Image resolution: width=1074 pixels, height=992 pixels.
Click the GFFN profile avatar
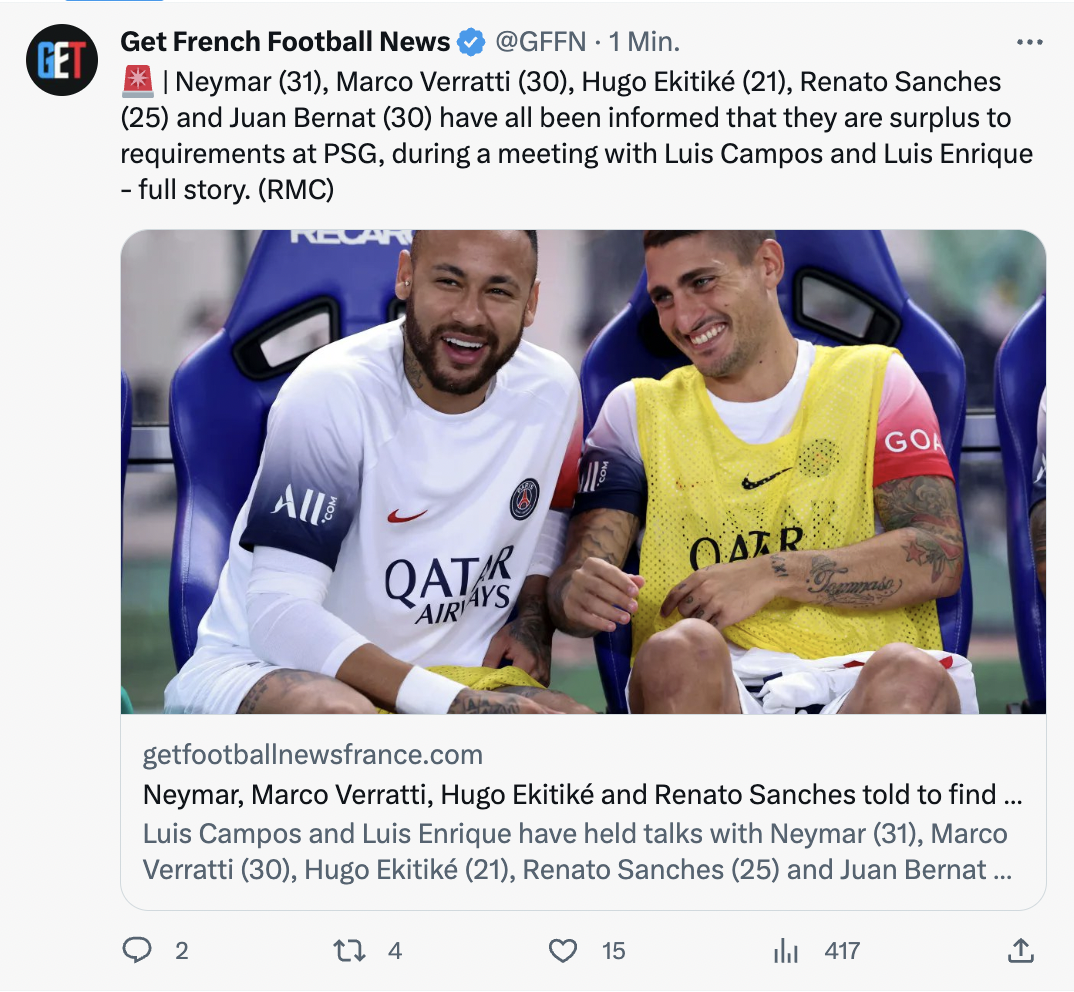click(x=61, y=59)
